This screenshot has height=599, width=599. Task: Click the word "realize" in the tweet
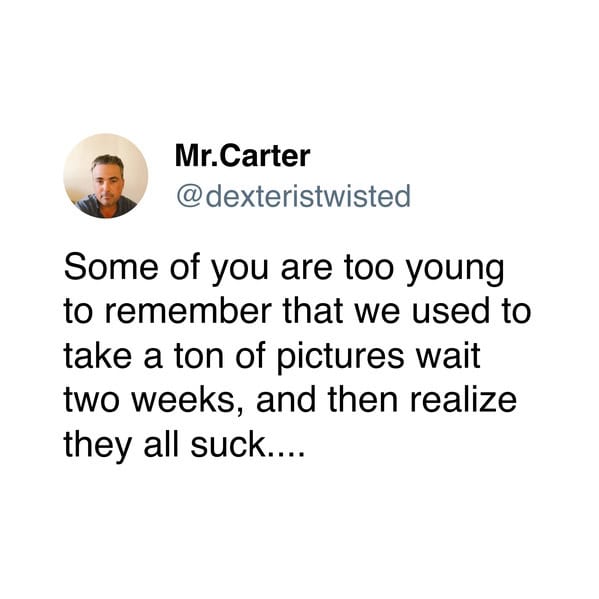tap(463, 400)
